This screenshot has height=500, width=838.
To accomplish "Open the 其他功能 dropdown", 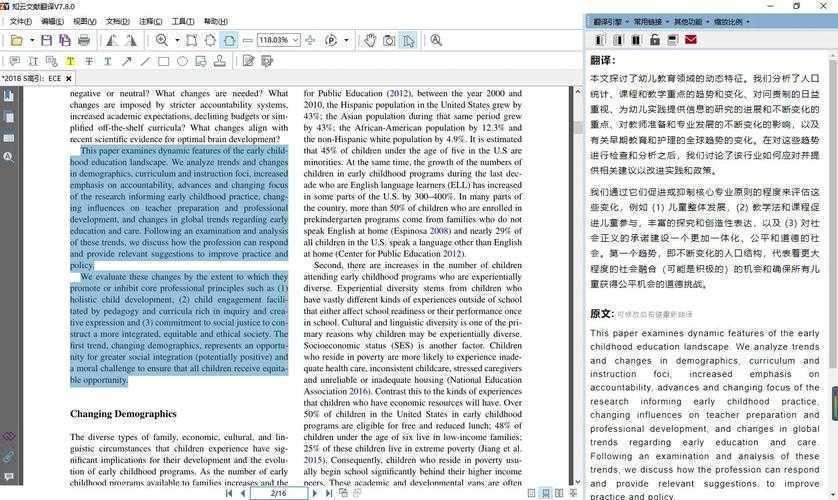I will click(691, 22).
